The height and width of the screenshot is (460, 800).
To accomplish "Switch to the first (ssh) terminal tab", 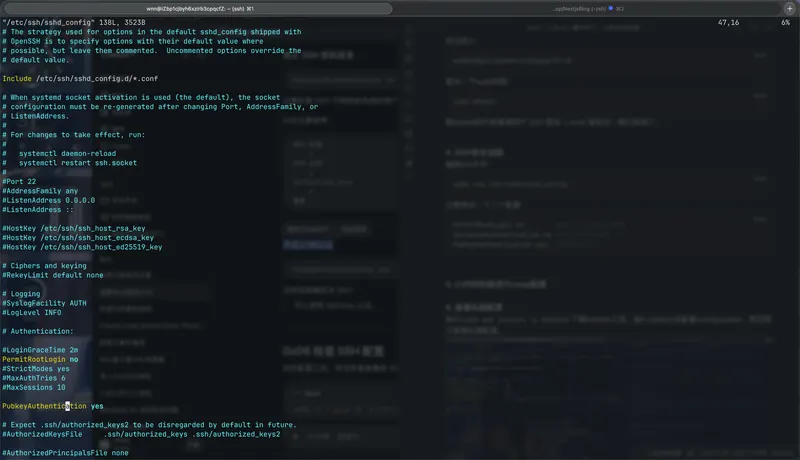I will [198, 9].
